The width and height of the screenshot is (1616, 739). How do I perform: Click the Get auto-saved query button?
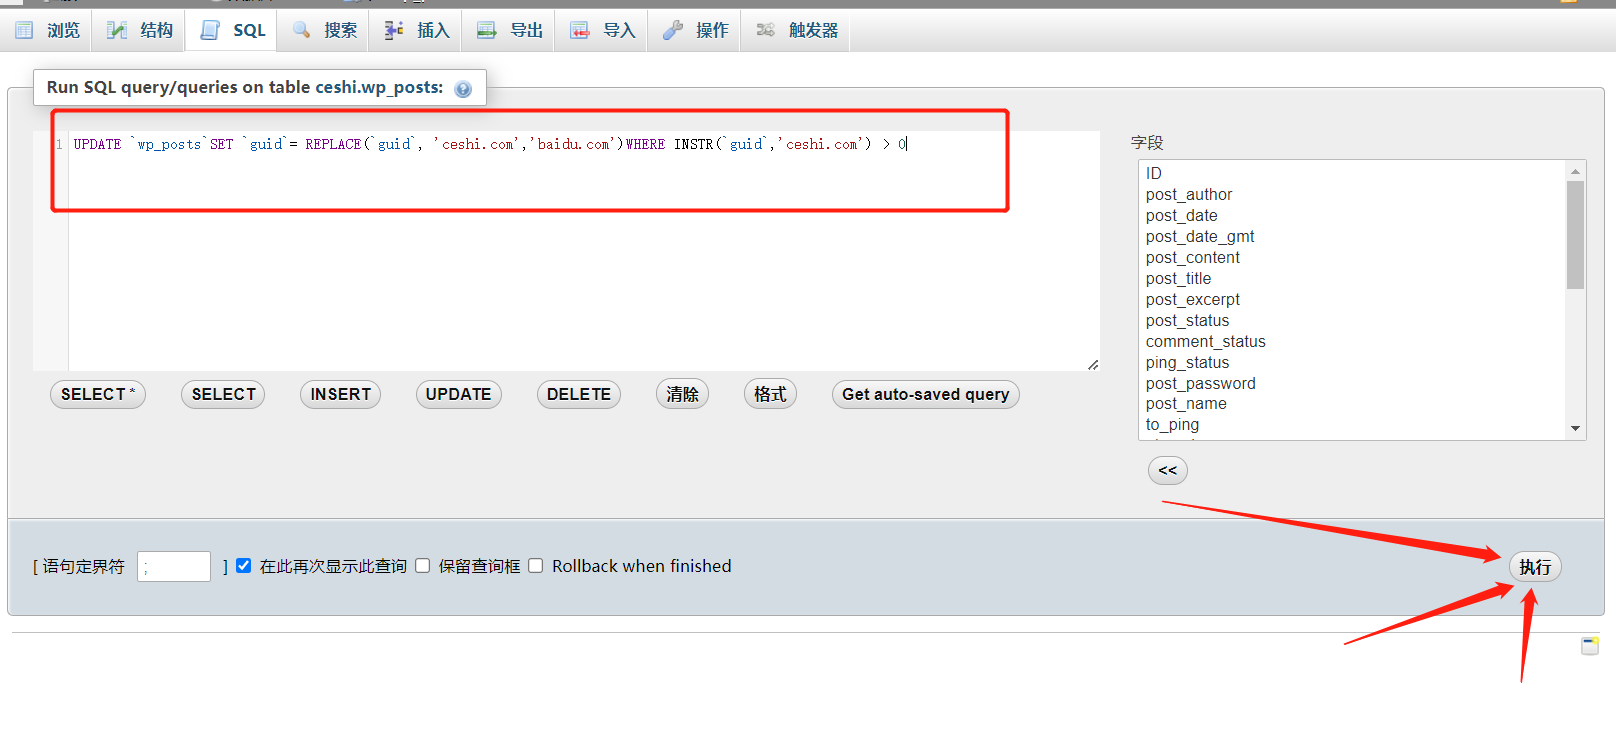coord(925,394)
